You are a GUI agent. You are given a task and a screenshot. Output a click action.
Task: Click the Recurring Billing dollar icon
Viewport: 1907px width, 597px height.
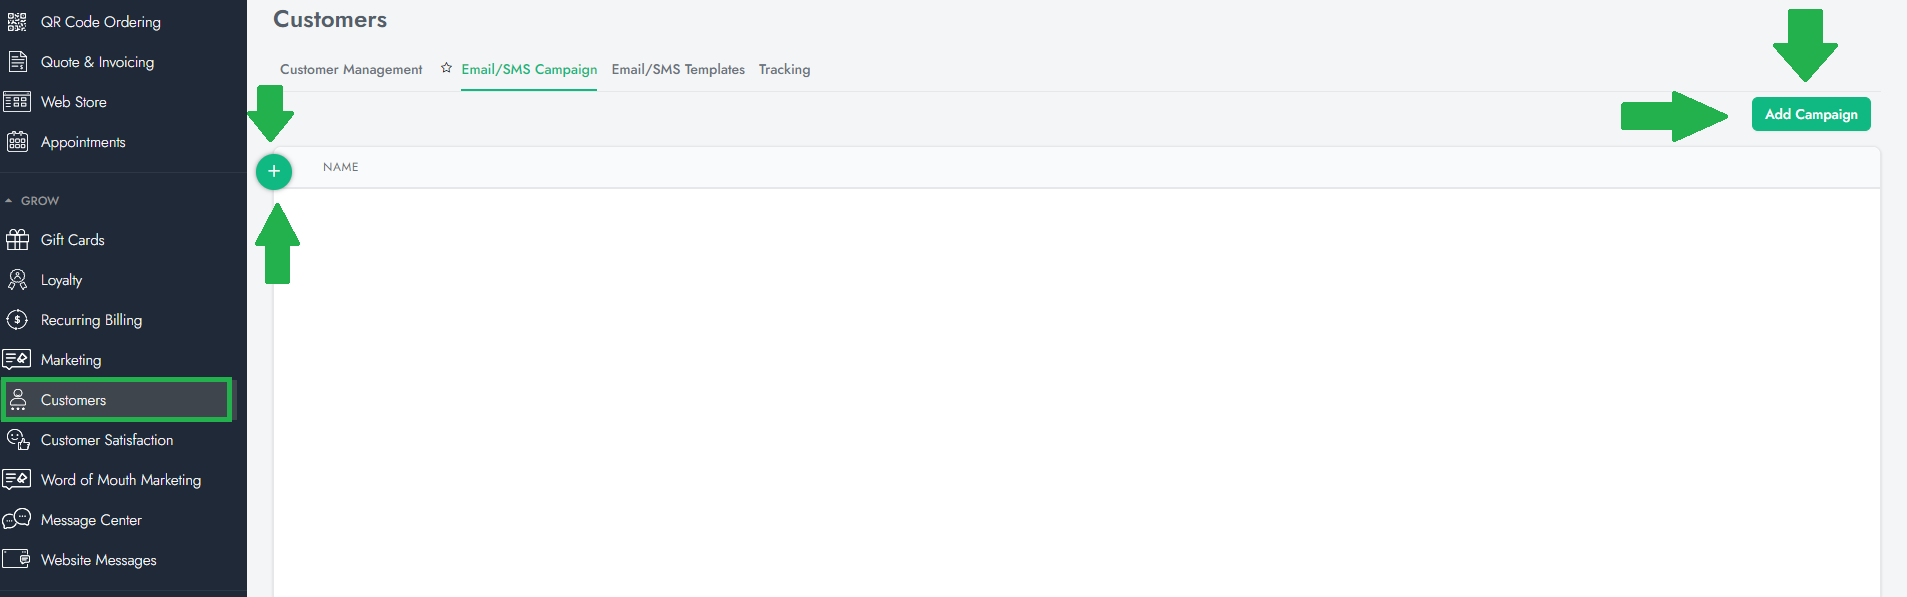17,320
